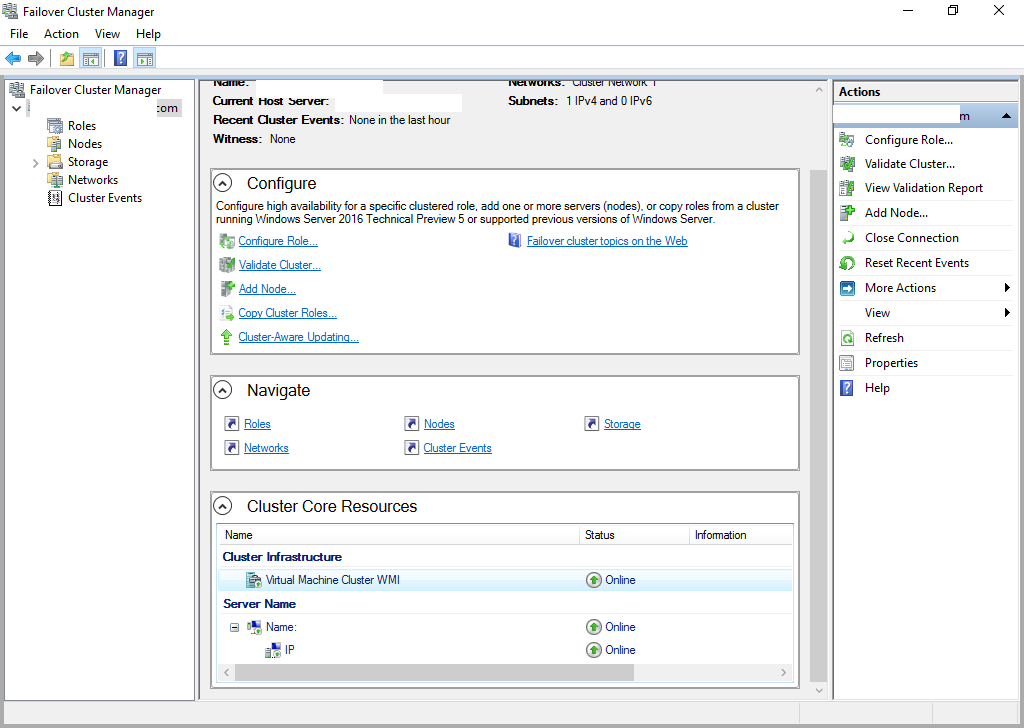This screenshot has height=728, width=1024.
Task: Click the Forward arrow toolbar icon
Action: click(x=36, y=59)
